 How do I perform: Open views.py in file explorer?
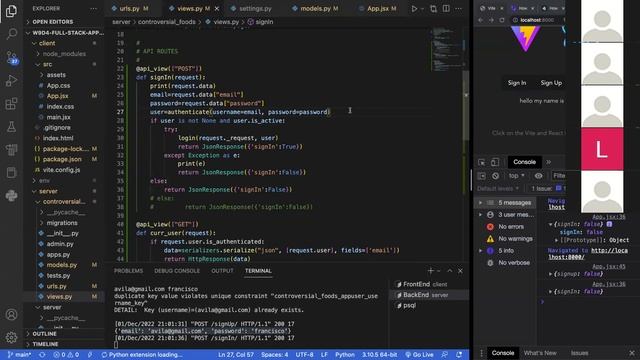click(59, 297)
